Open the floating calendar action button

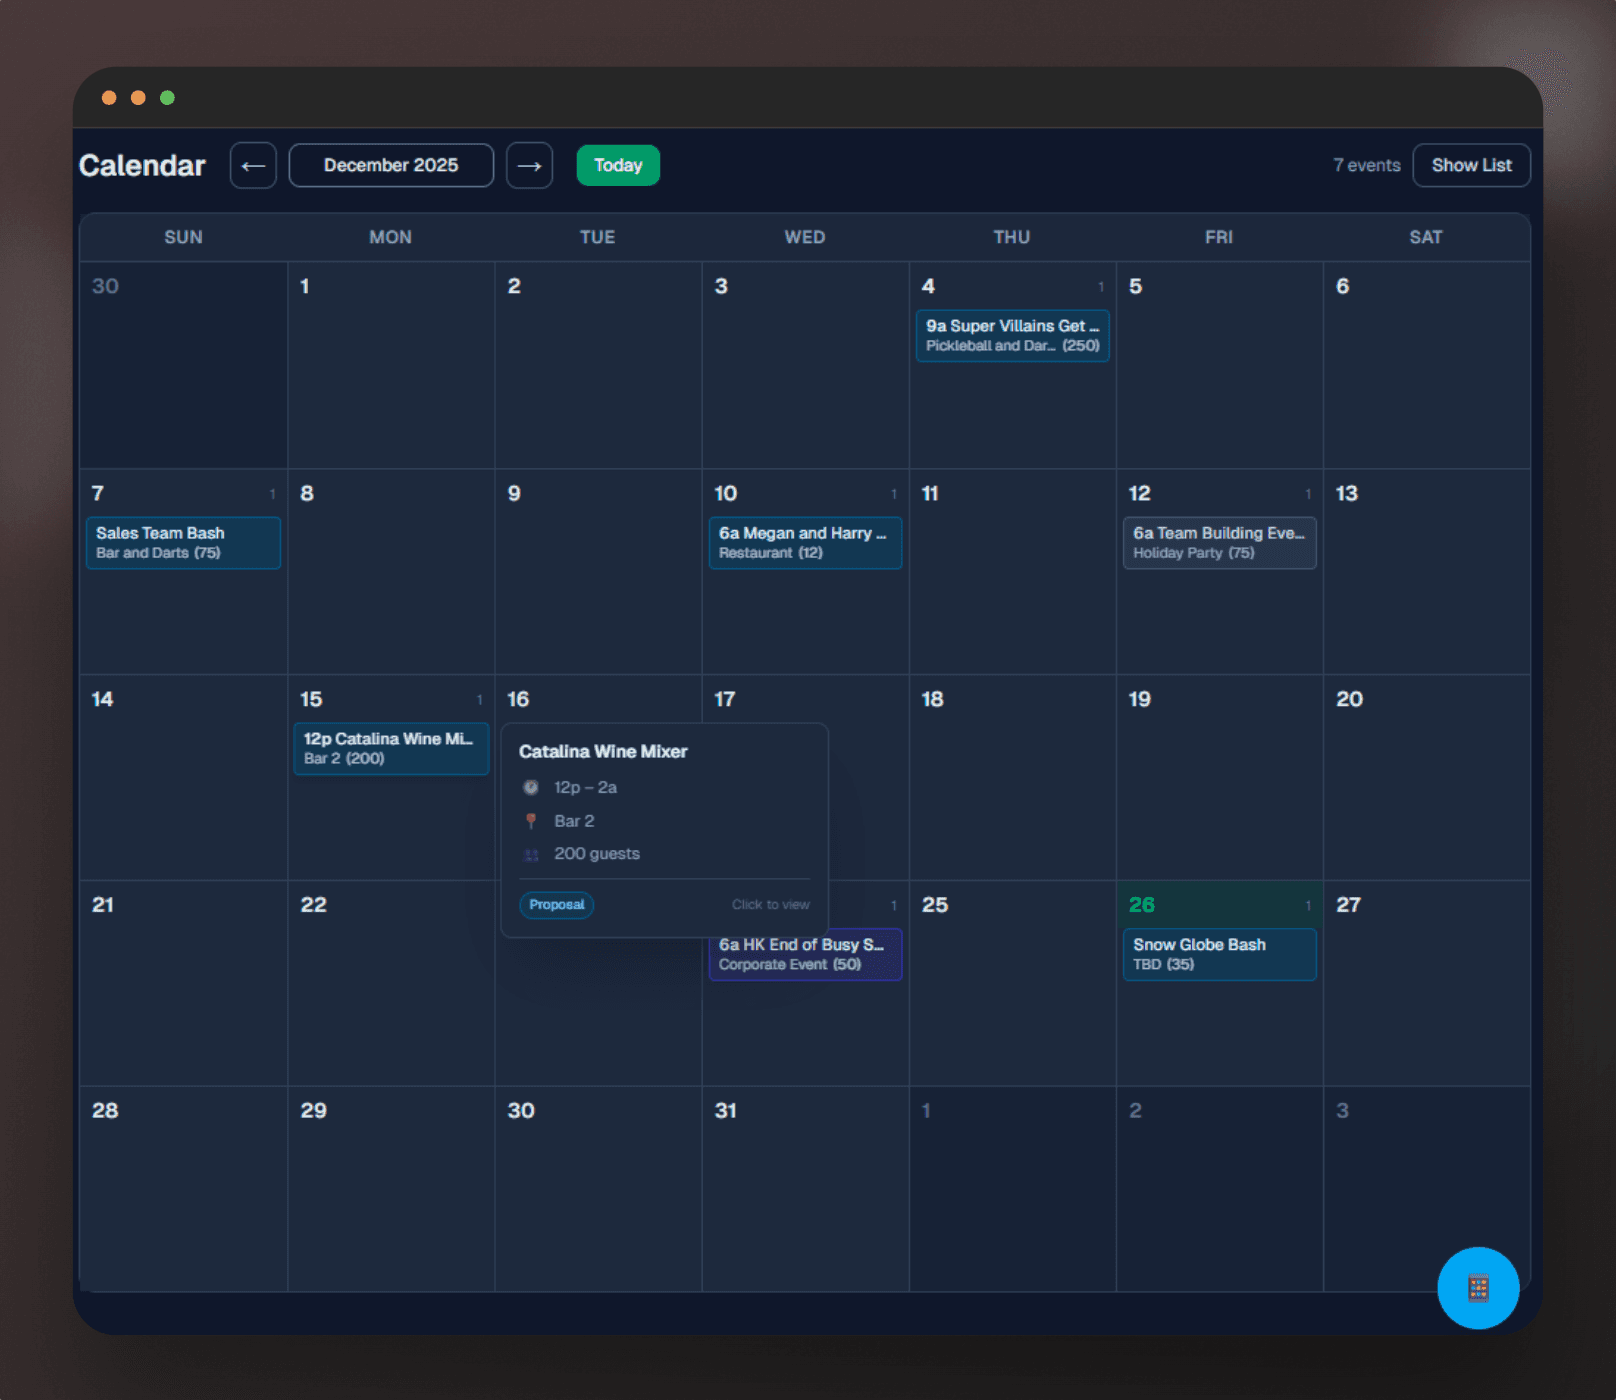tap(1477, 1288)
